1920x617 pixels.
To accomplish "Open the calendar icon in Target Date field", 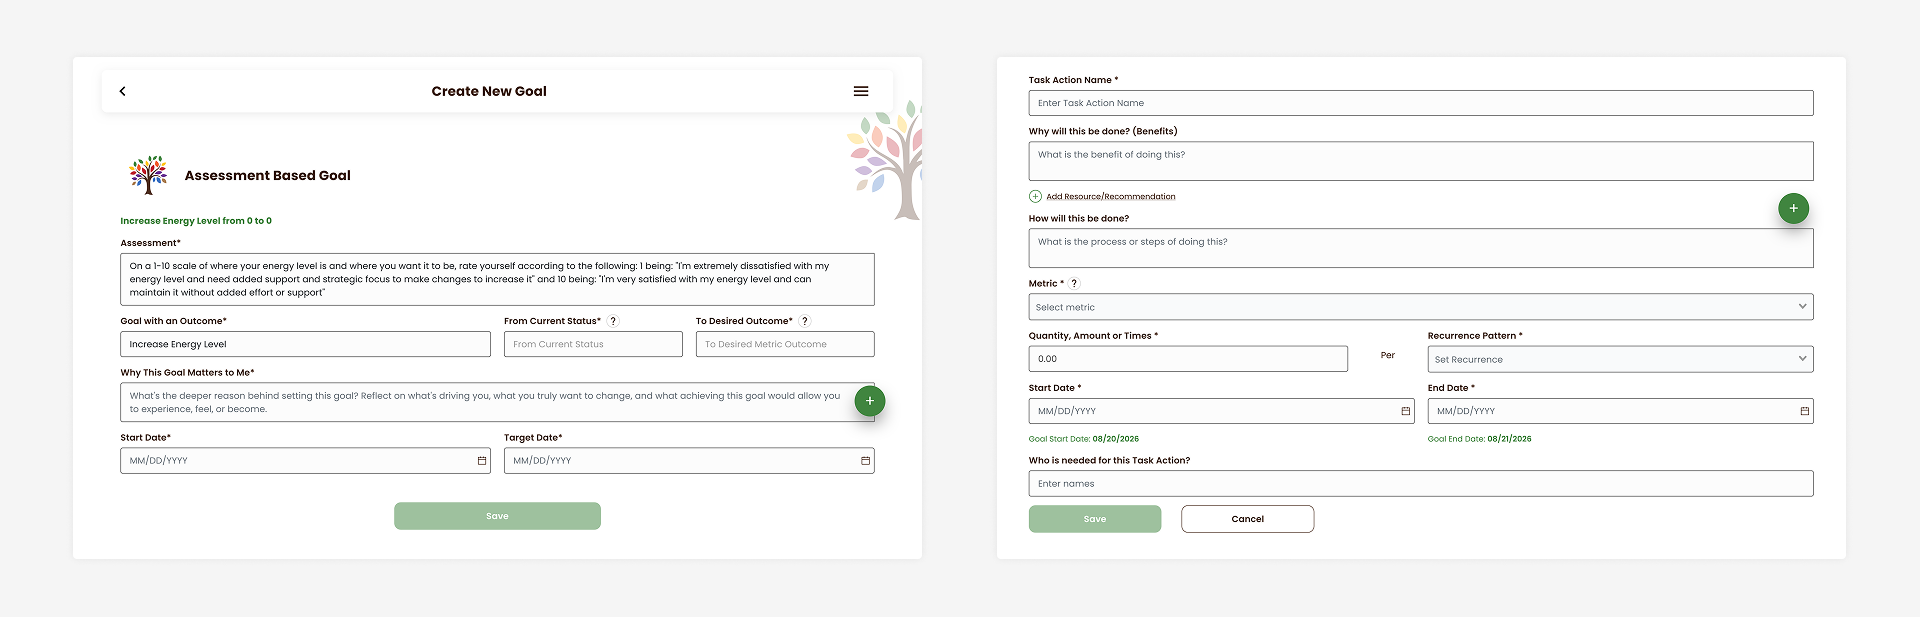I will click(x=866, y=461).
